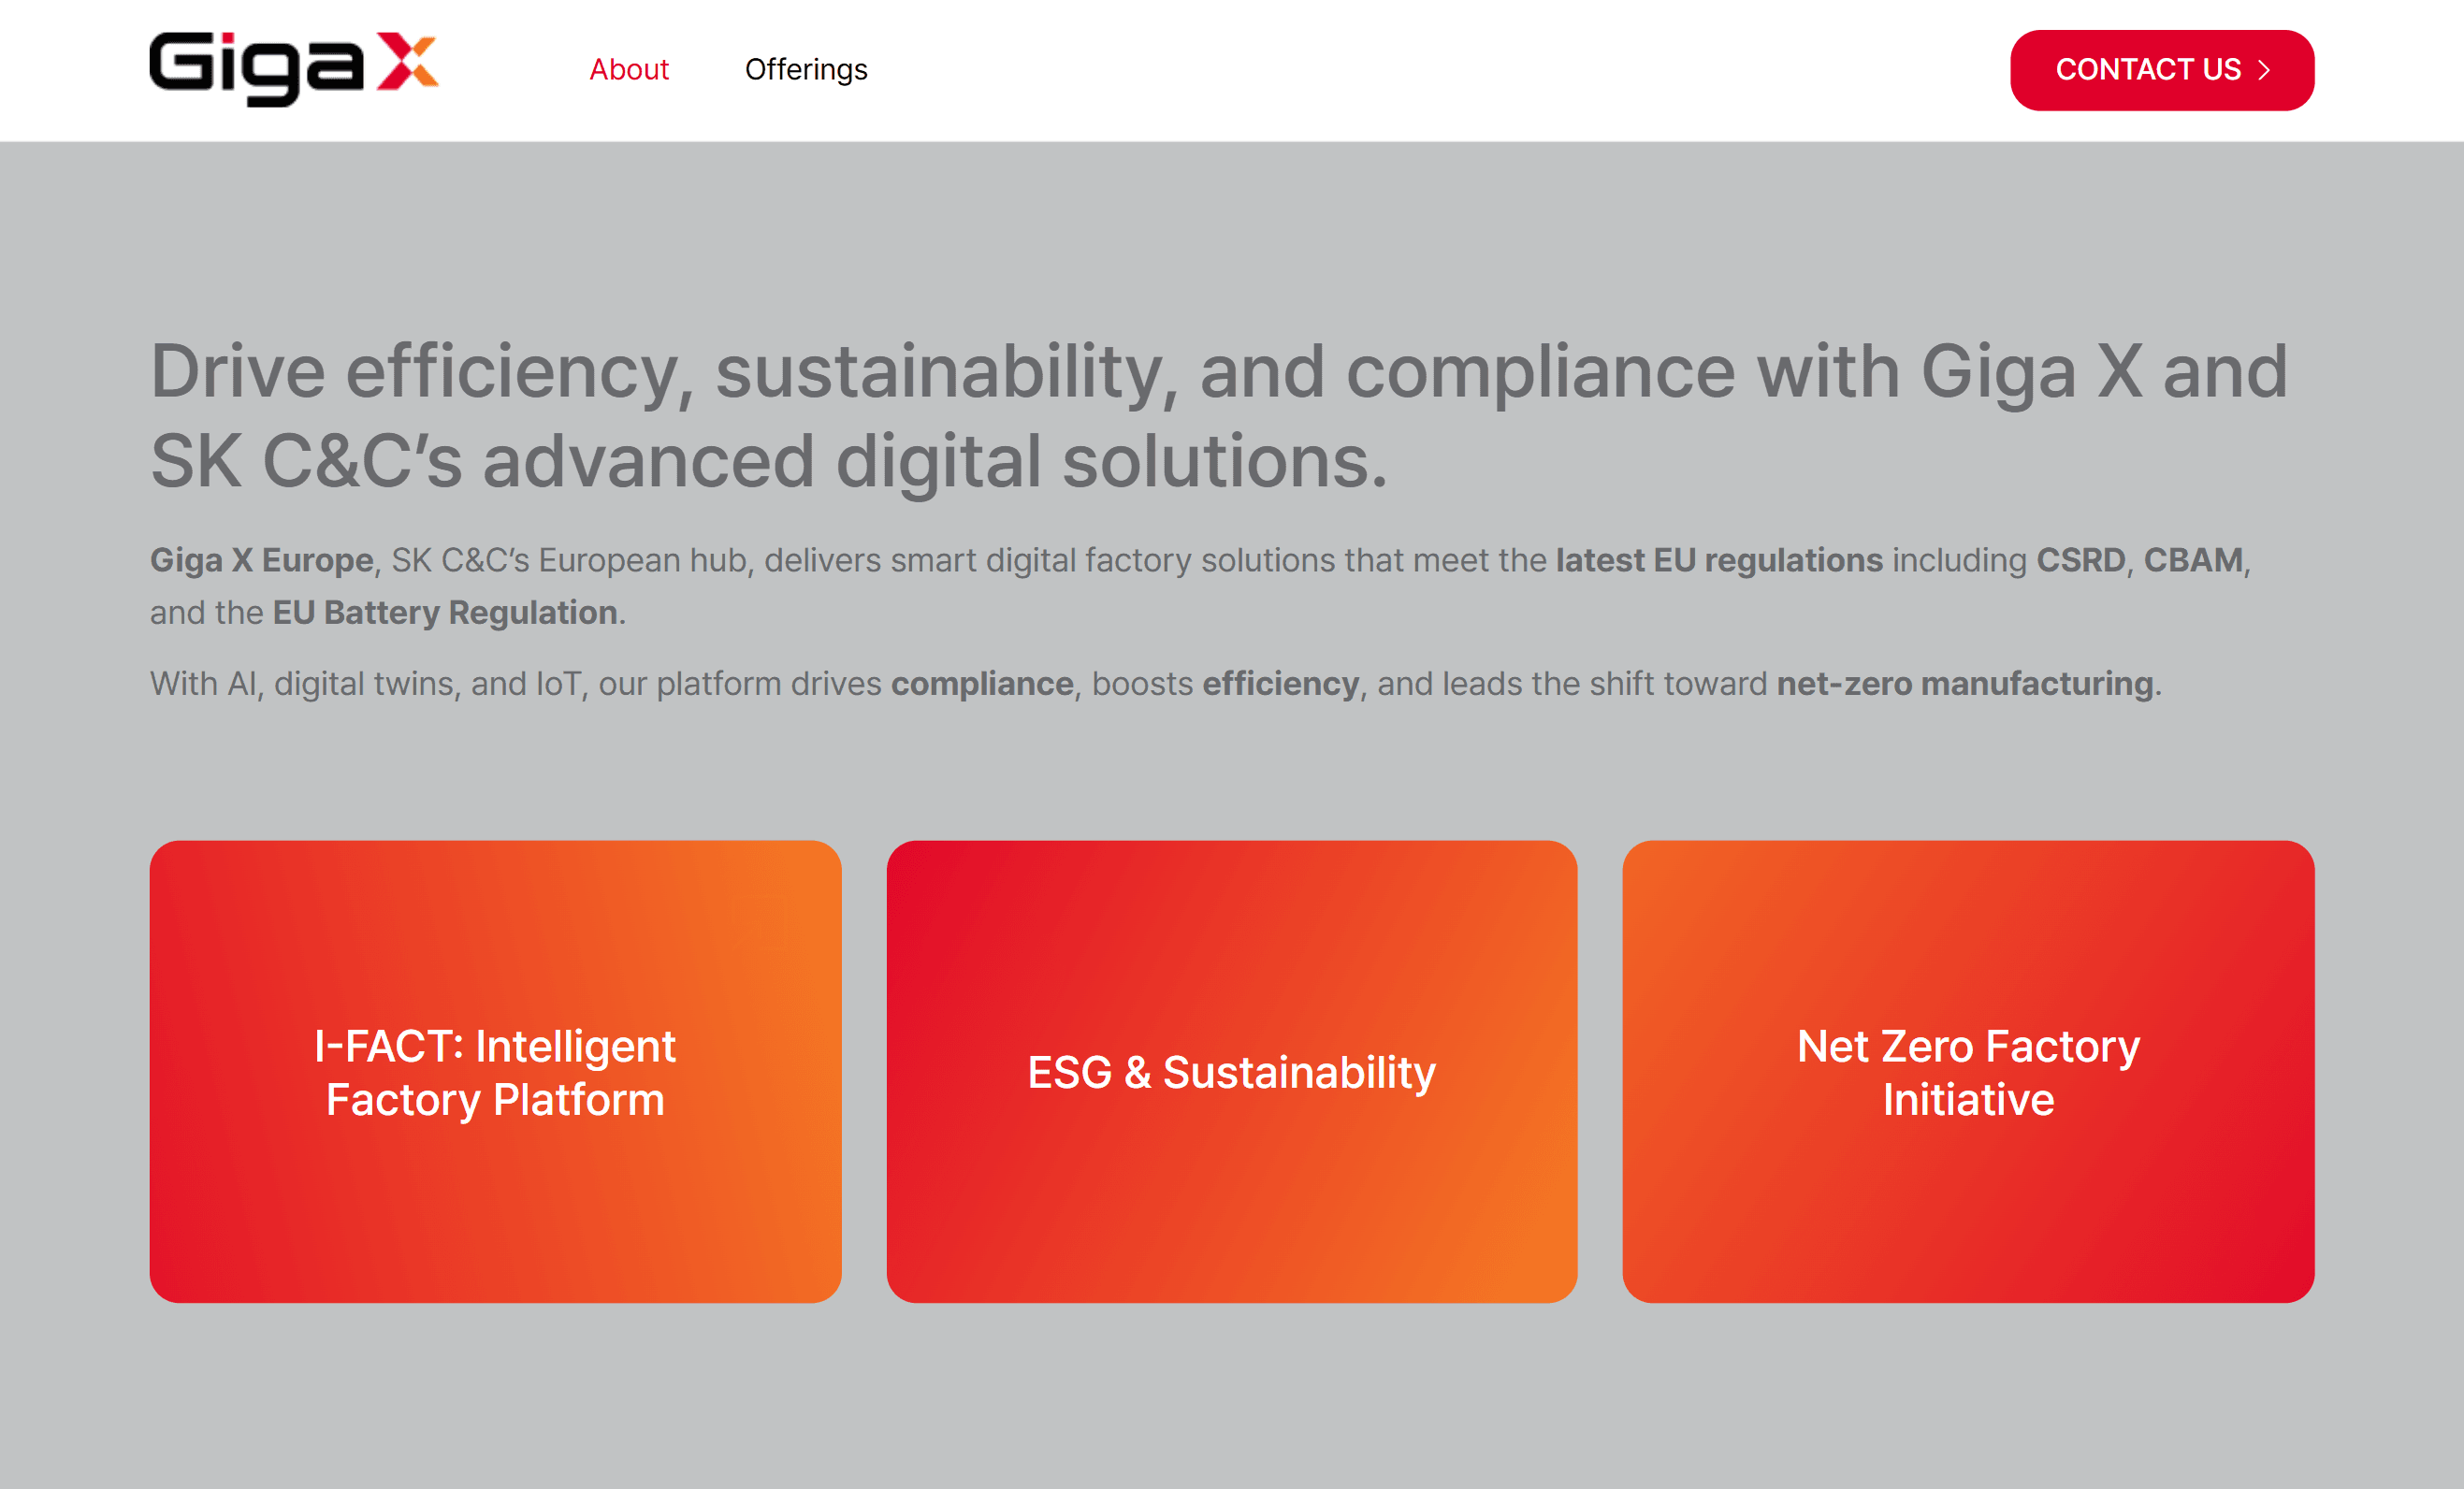Open the Net Zero Factory Initiative card

point(1967,1071)
